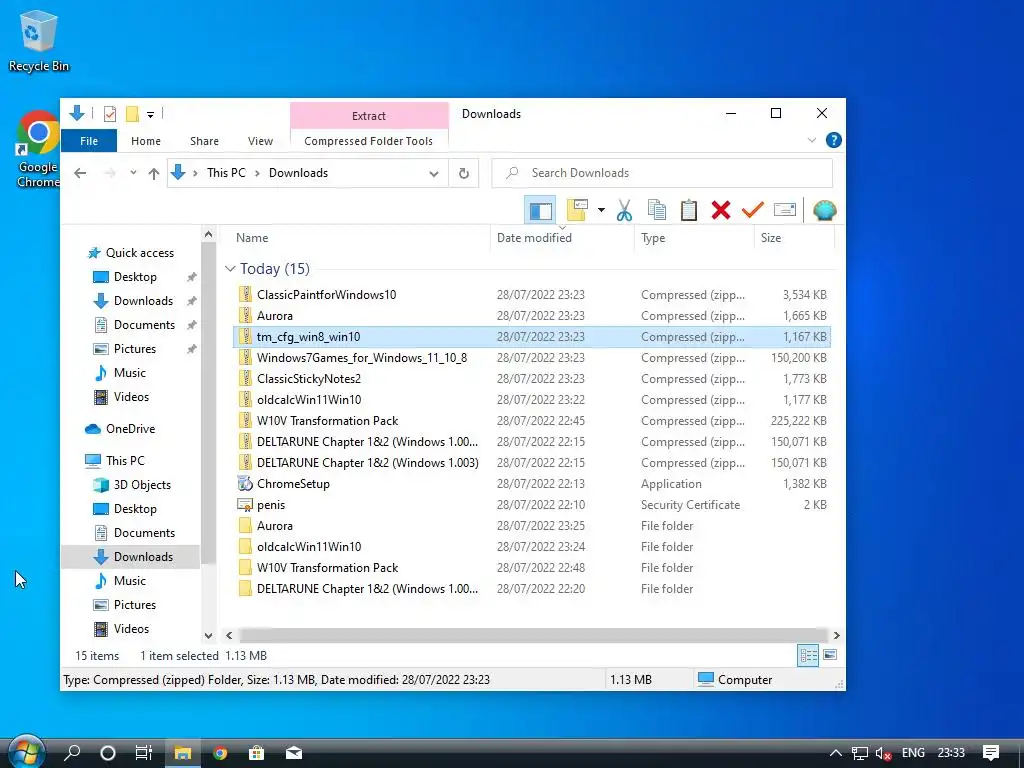The height and width of the screenshot is (768, 1024).
Task: Click the folder options toolbar icon
Action: (577, 210)
